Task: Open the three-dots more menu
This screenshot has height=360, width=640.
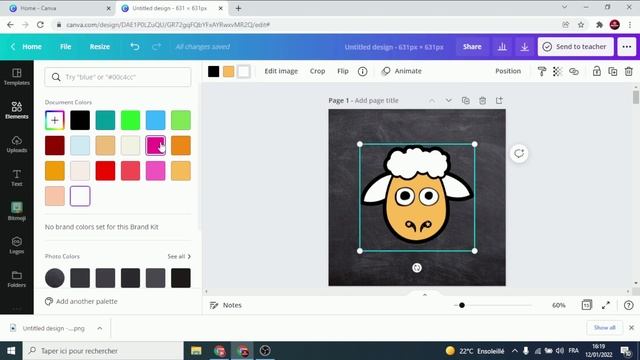Action: click(627, 47)
